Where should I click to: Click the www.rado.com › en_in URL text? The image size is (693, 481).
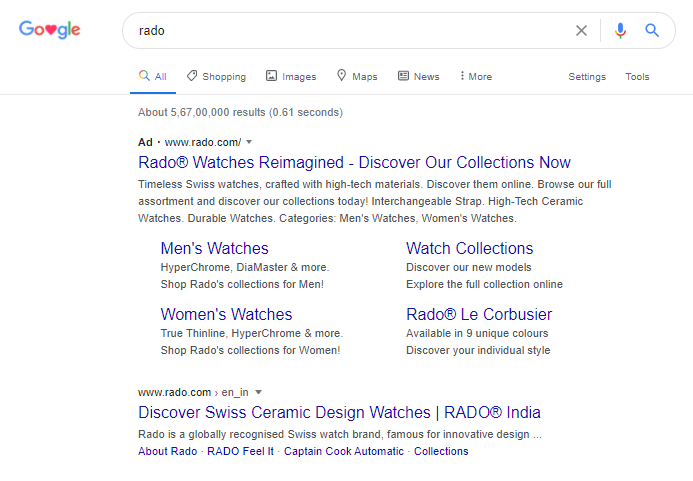click(x=193, y=392)
